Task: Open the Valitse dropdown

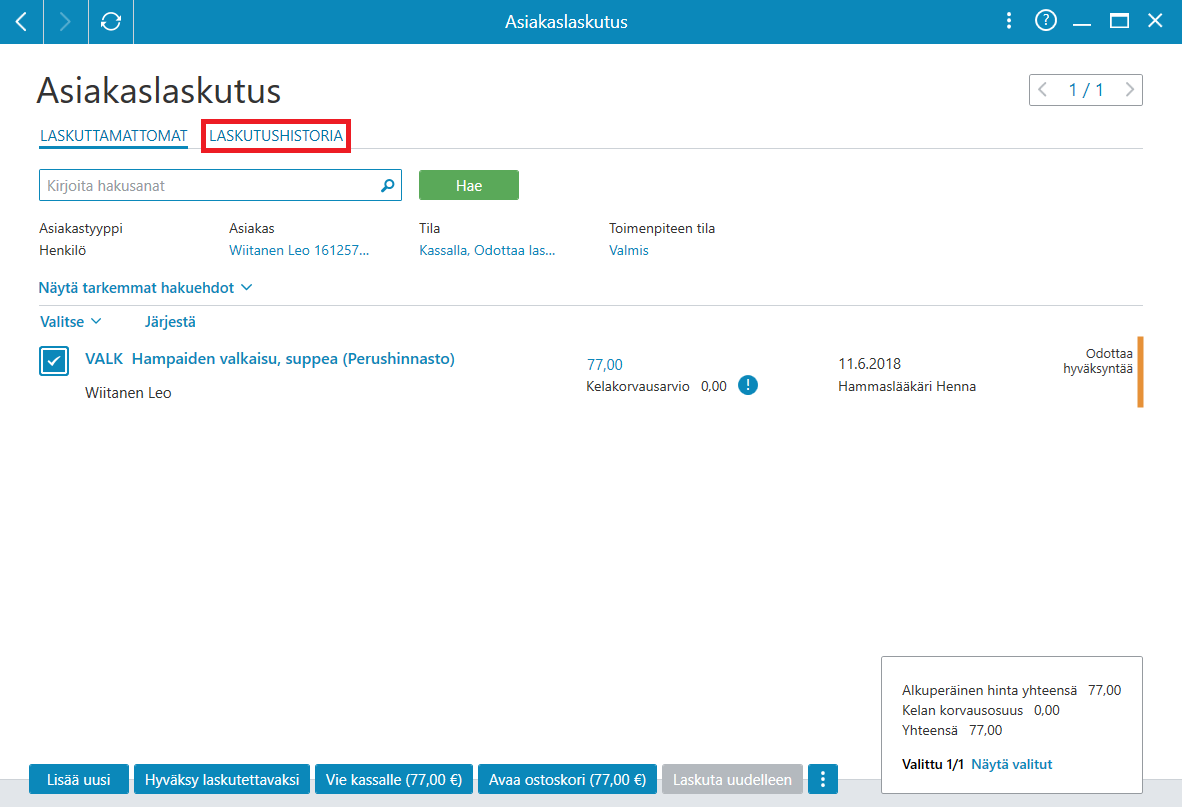Action: tap(70, 322)
